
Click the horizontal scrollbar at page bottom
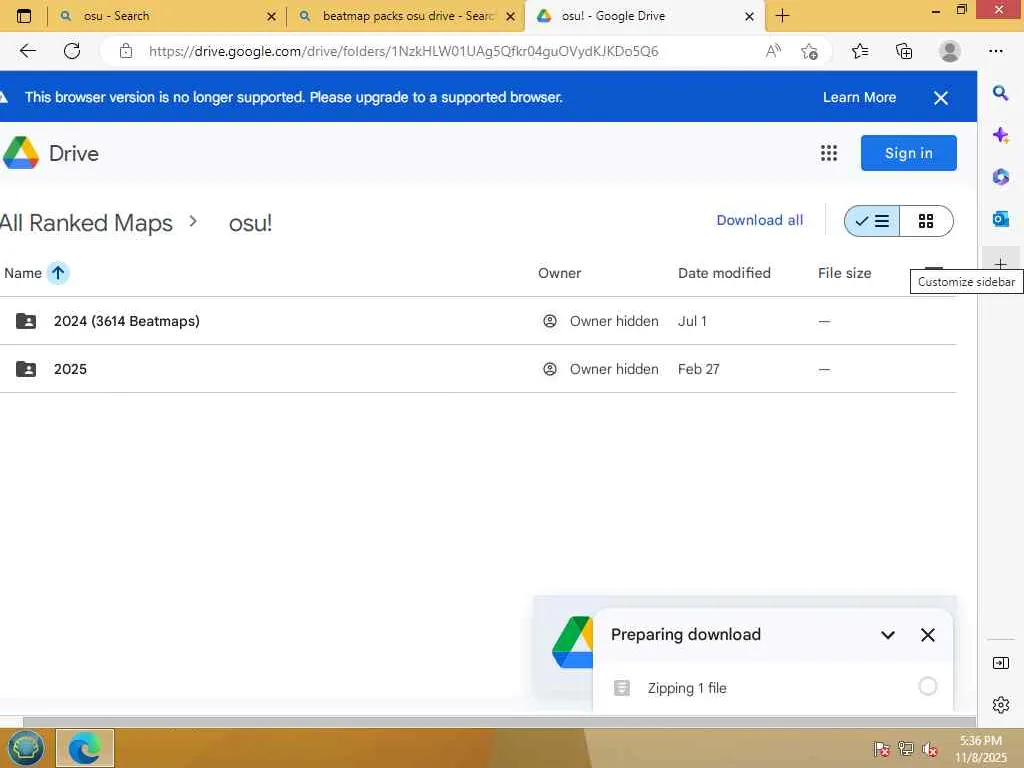[499, 722]
